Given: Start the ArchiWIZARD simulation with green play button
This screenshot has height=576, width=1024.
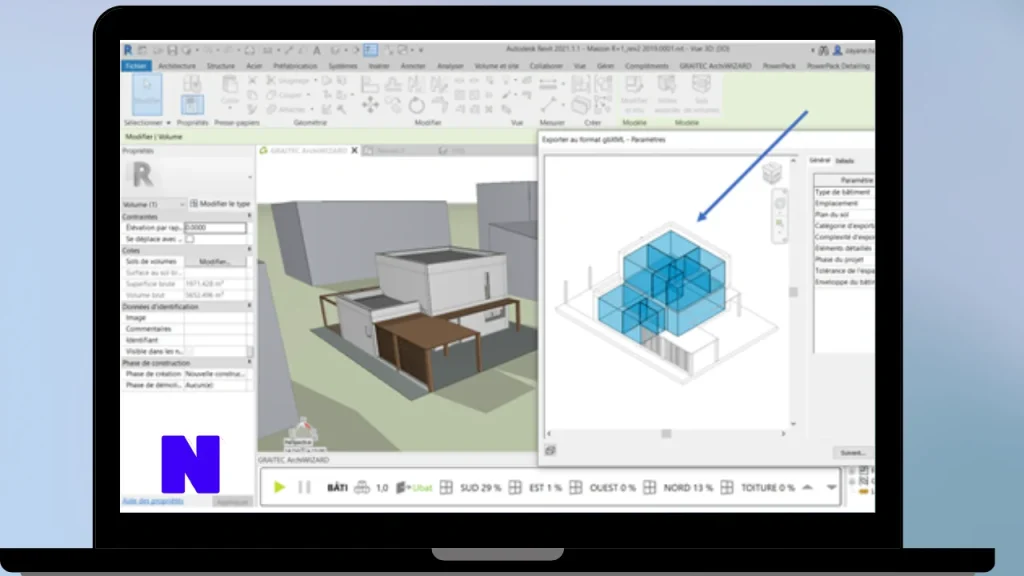Looking at the screenshot, I should [x=280, y=487].
